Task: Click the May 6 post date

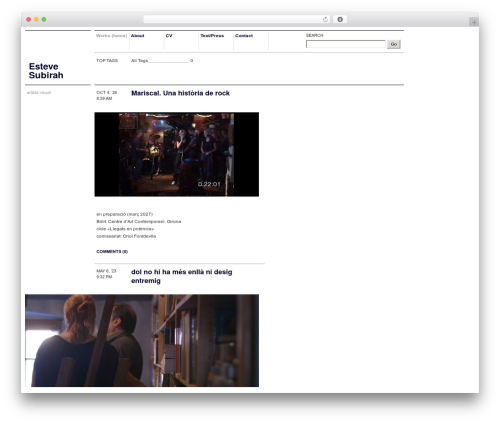Action: click(106, 274)
